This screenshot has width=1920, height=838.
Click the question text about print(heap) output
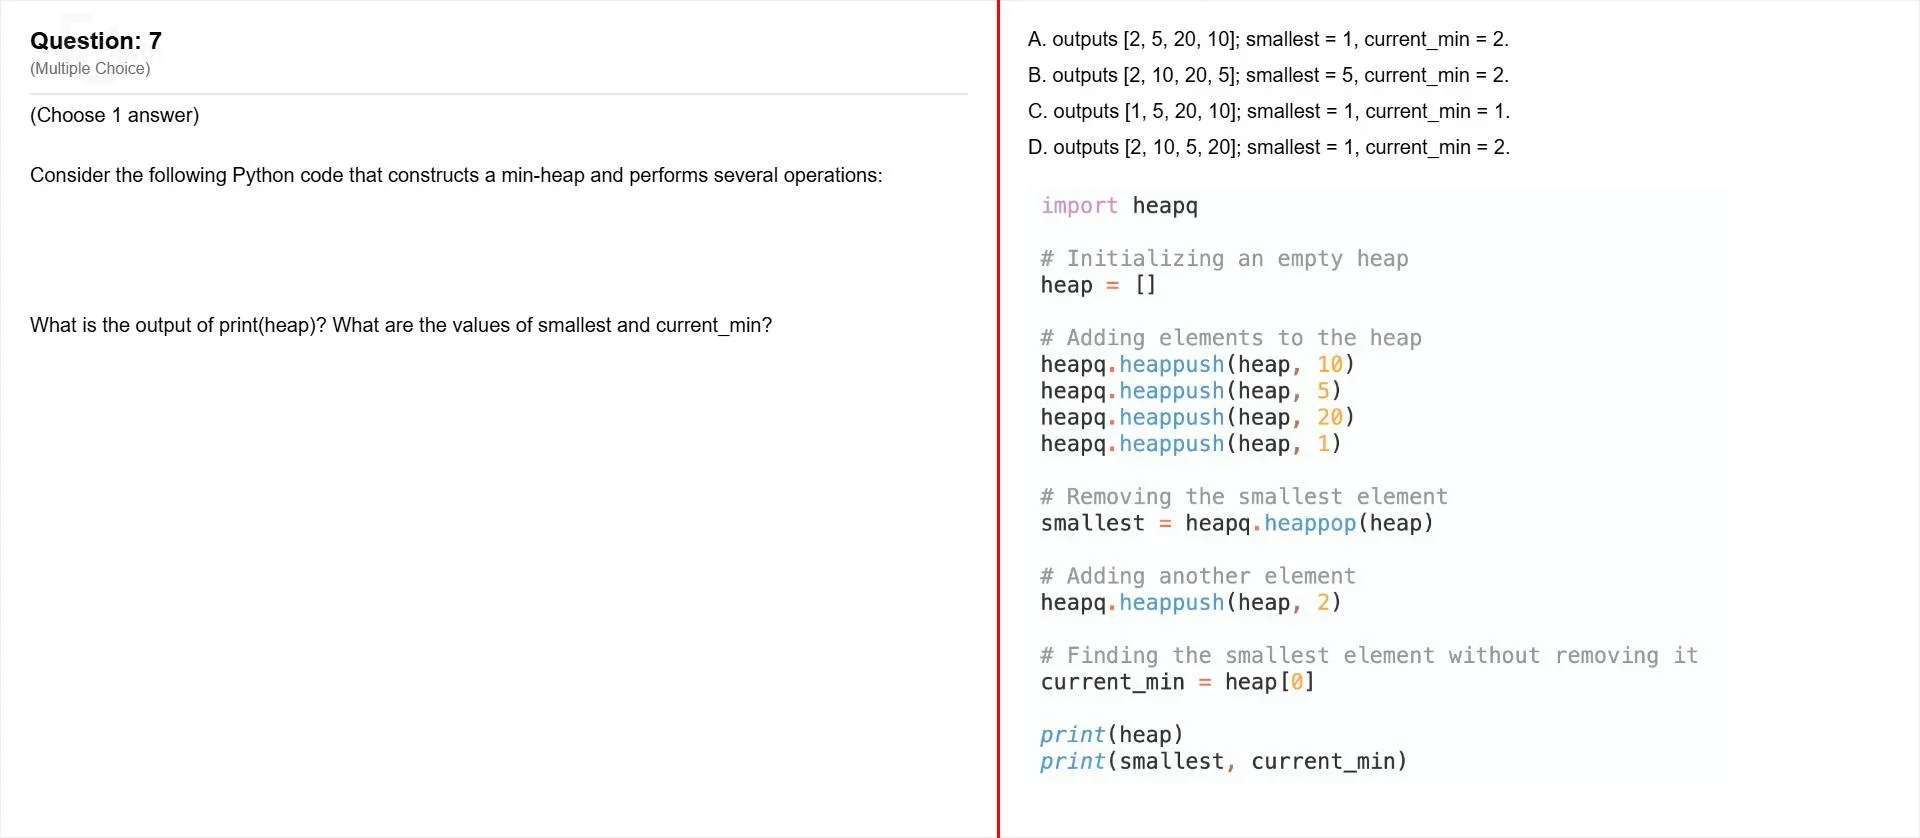(x=401, y=325)
